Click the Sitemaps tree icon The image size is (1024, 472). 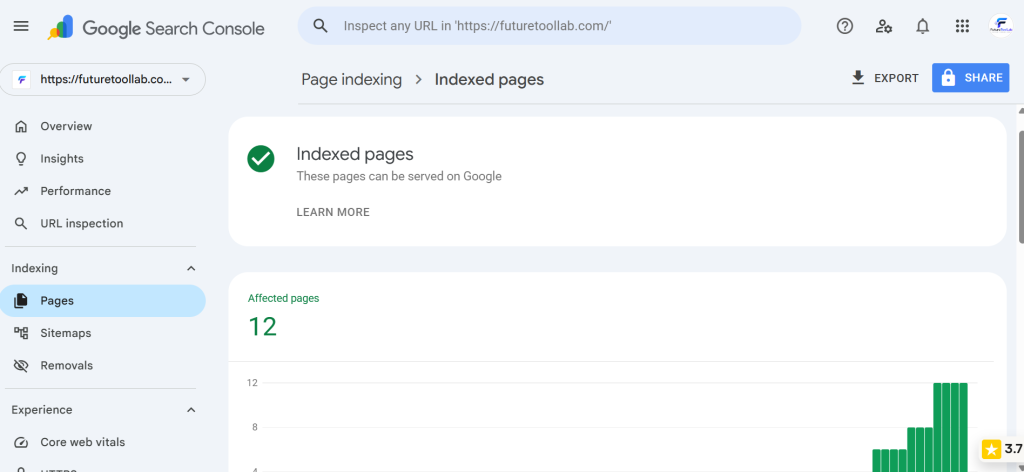pos(21,333)
